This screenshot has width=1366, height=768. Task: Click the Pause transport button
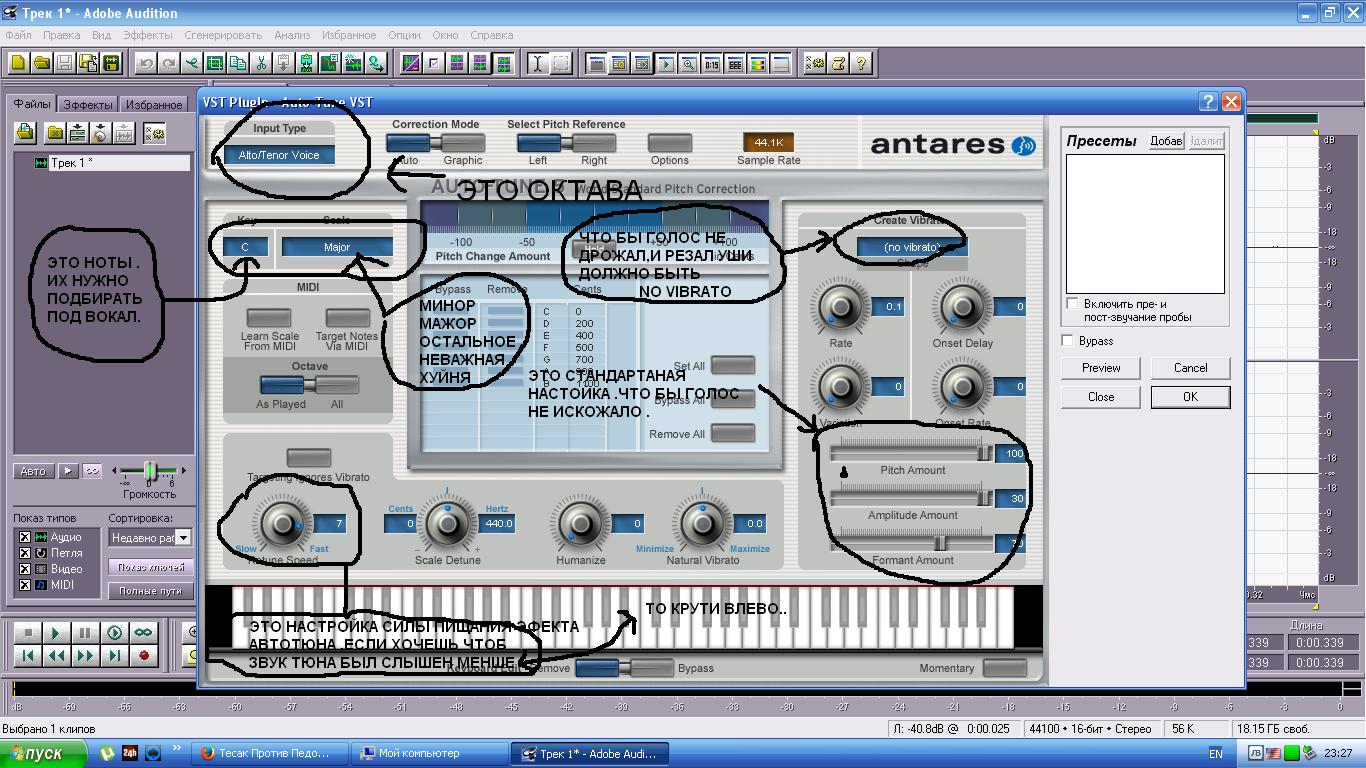coord(85,633)
